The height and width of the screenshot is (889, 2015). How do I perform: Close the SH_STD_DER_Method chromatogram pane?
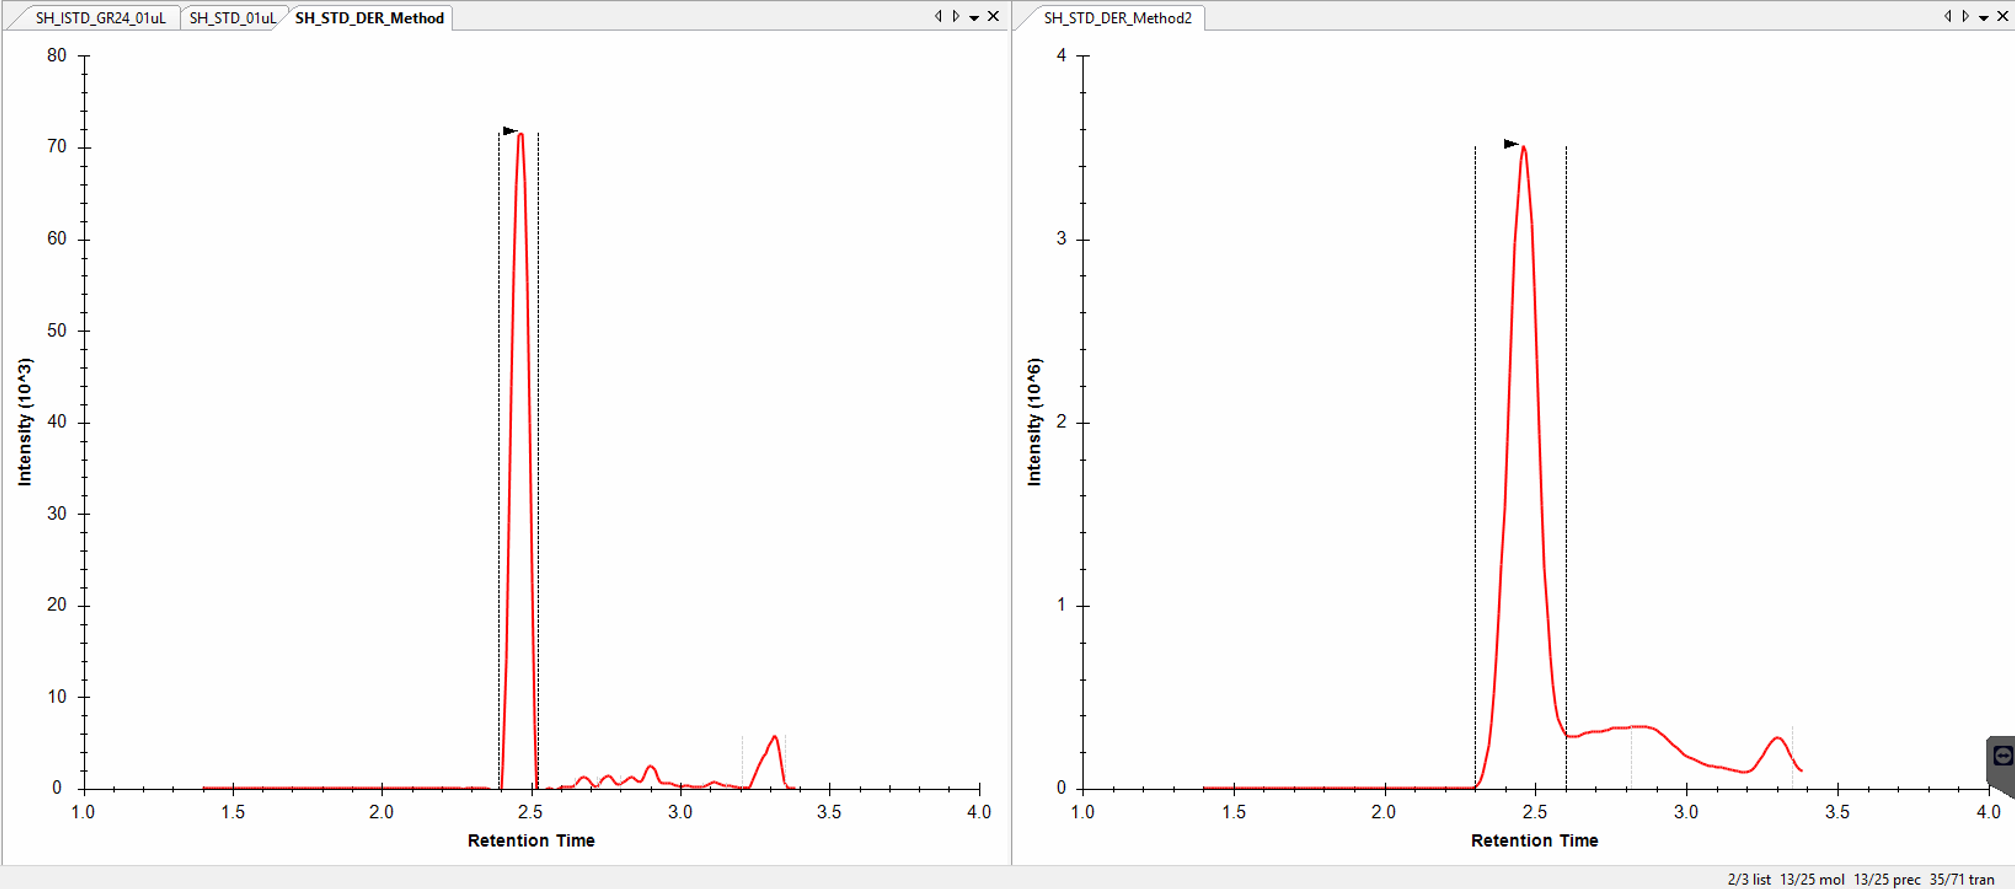993,16
